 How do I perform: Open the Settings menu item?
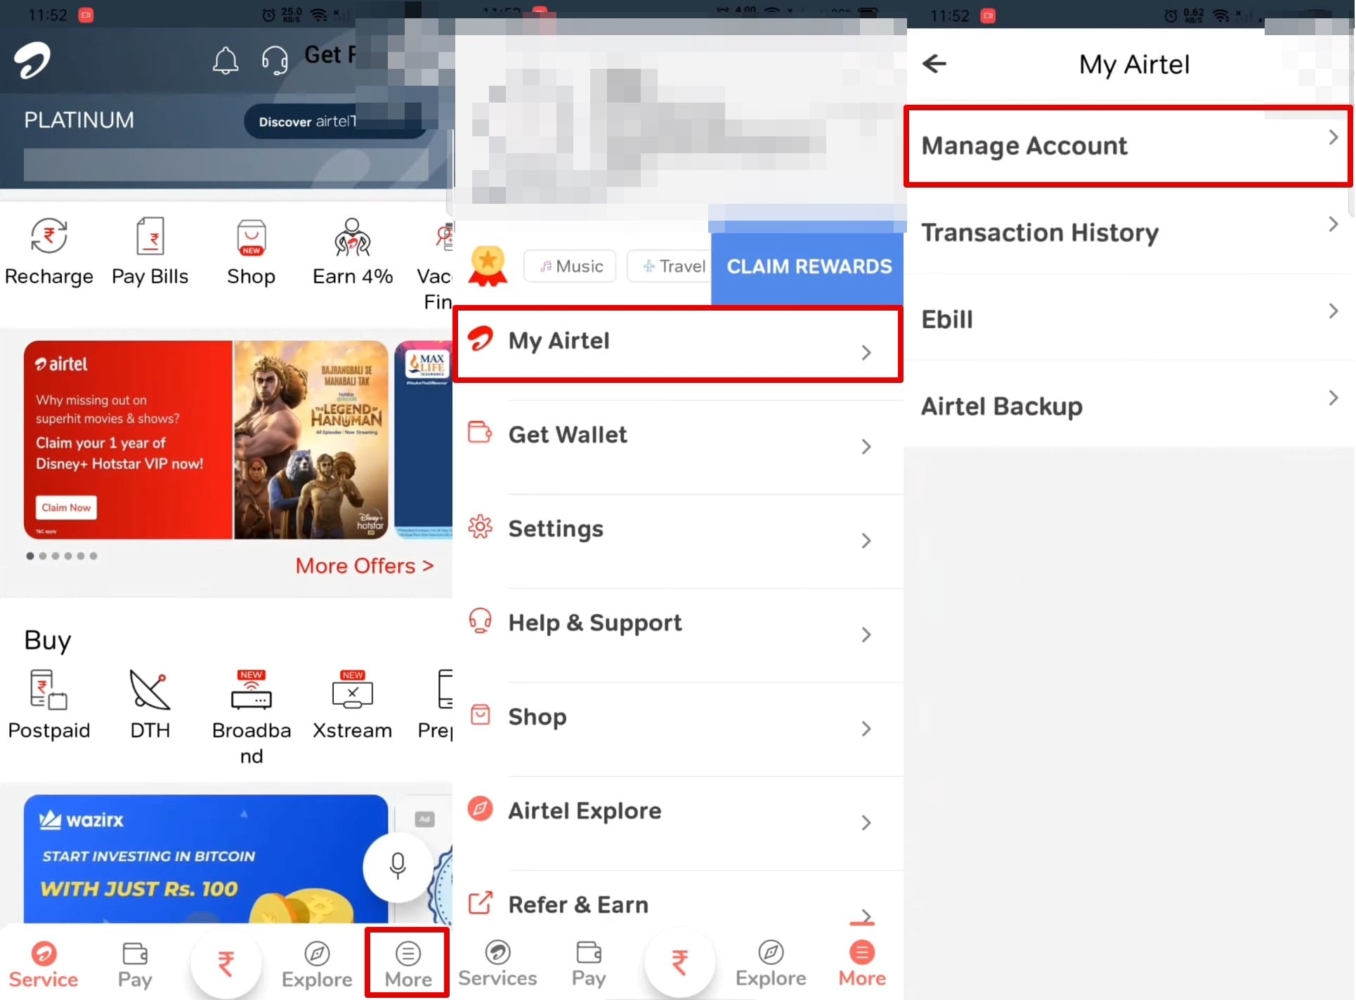(x=556, y=529)
